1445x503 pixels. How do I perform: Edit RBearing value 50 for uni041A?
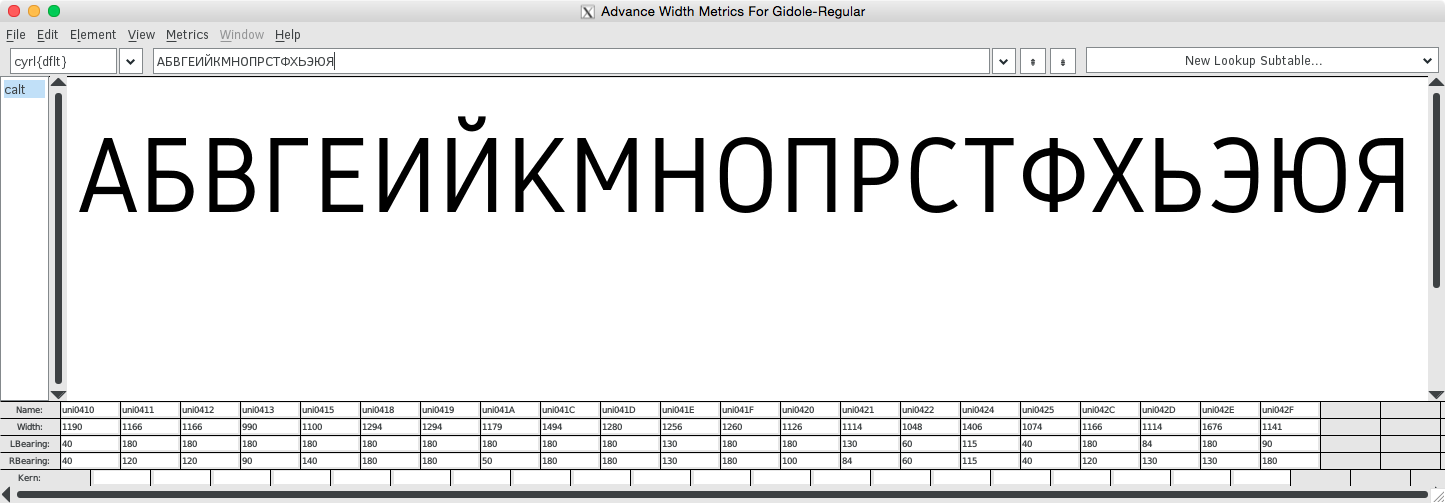click(x=510, y=461)
